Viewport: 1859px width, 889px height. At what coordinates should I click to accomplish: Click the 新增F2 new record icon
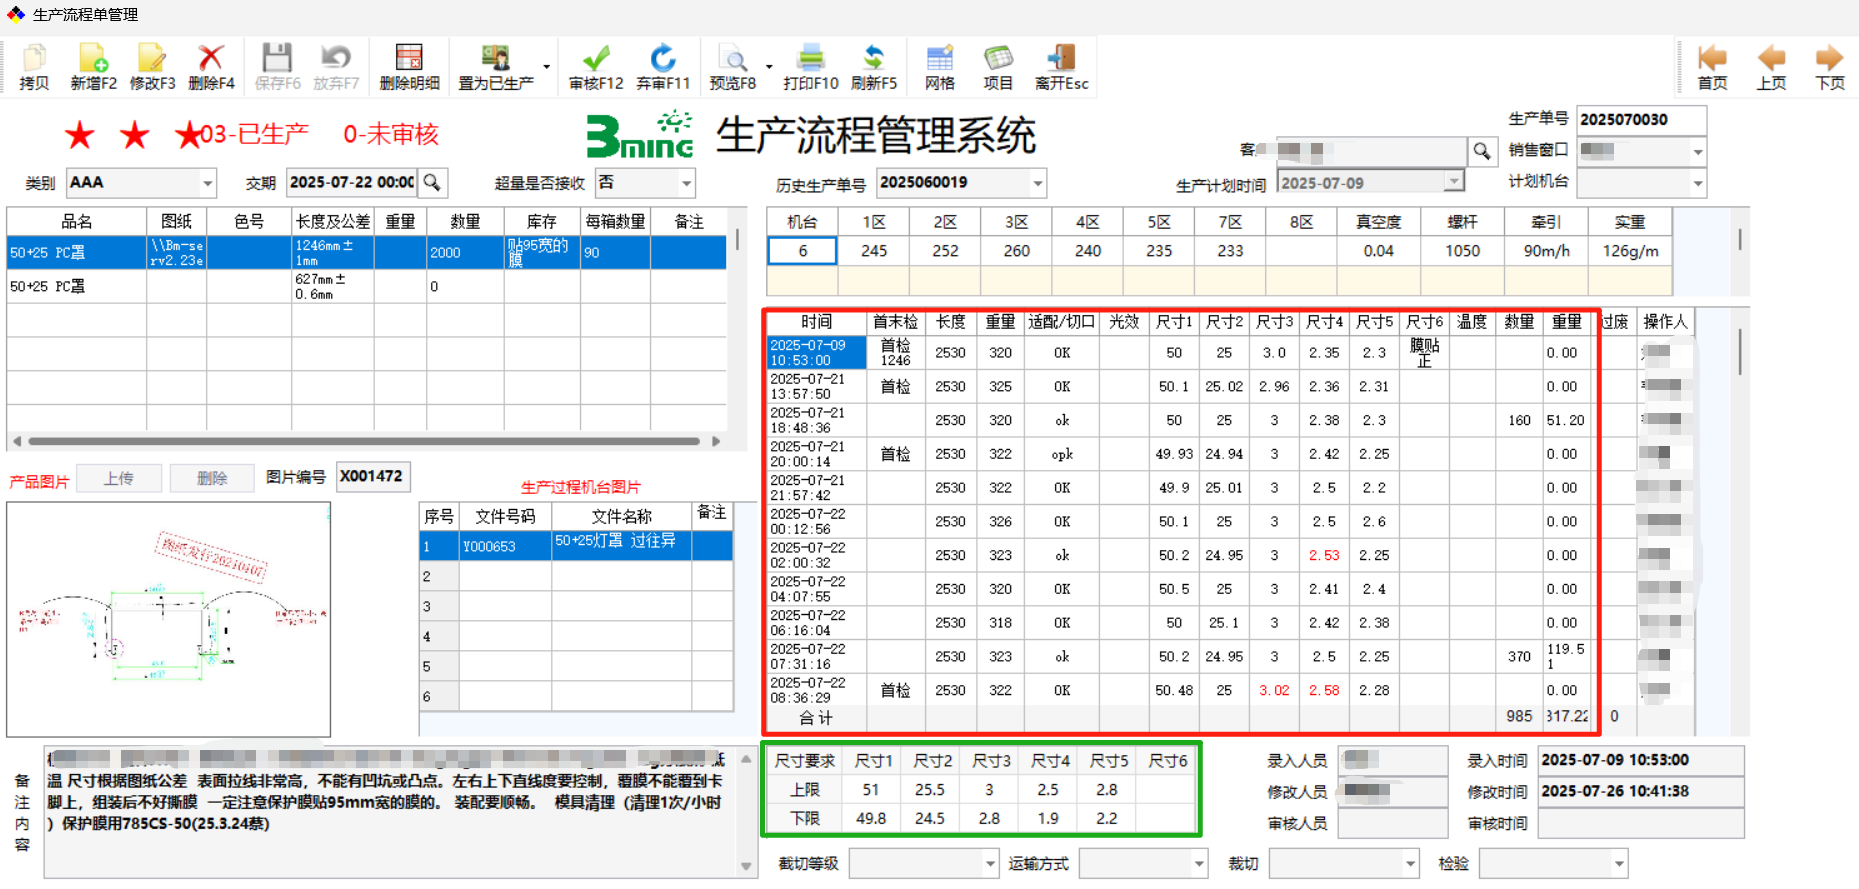coord(93,59)
